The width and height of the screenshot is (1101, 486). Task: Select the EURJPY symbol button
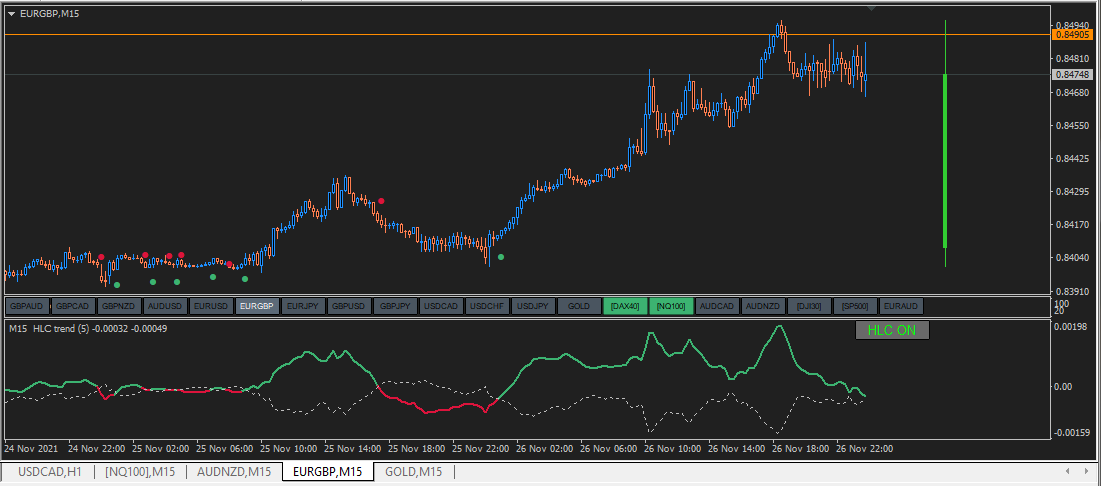[x=303, y=306]
